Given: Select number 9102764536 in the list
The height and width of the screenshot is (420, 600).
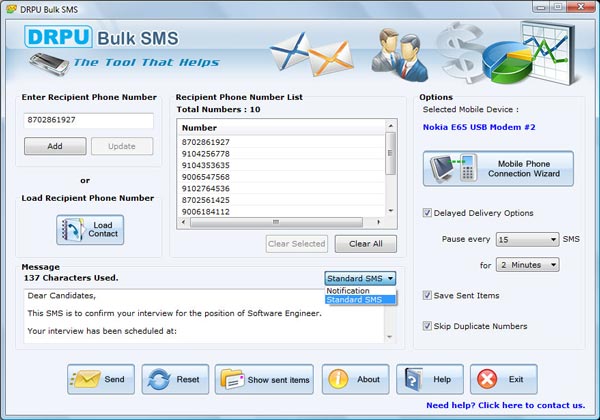Looking at the screenshot, I should [282, 189].
